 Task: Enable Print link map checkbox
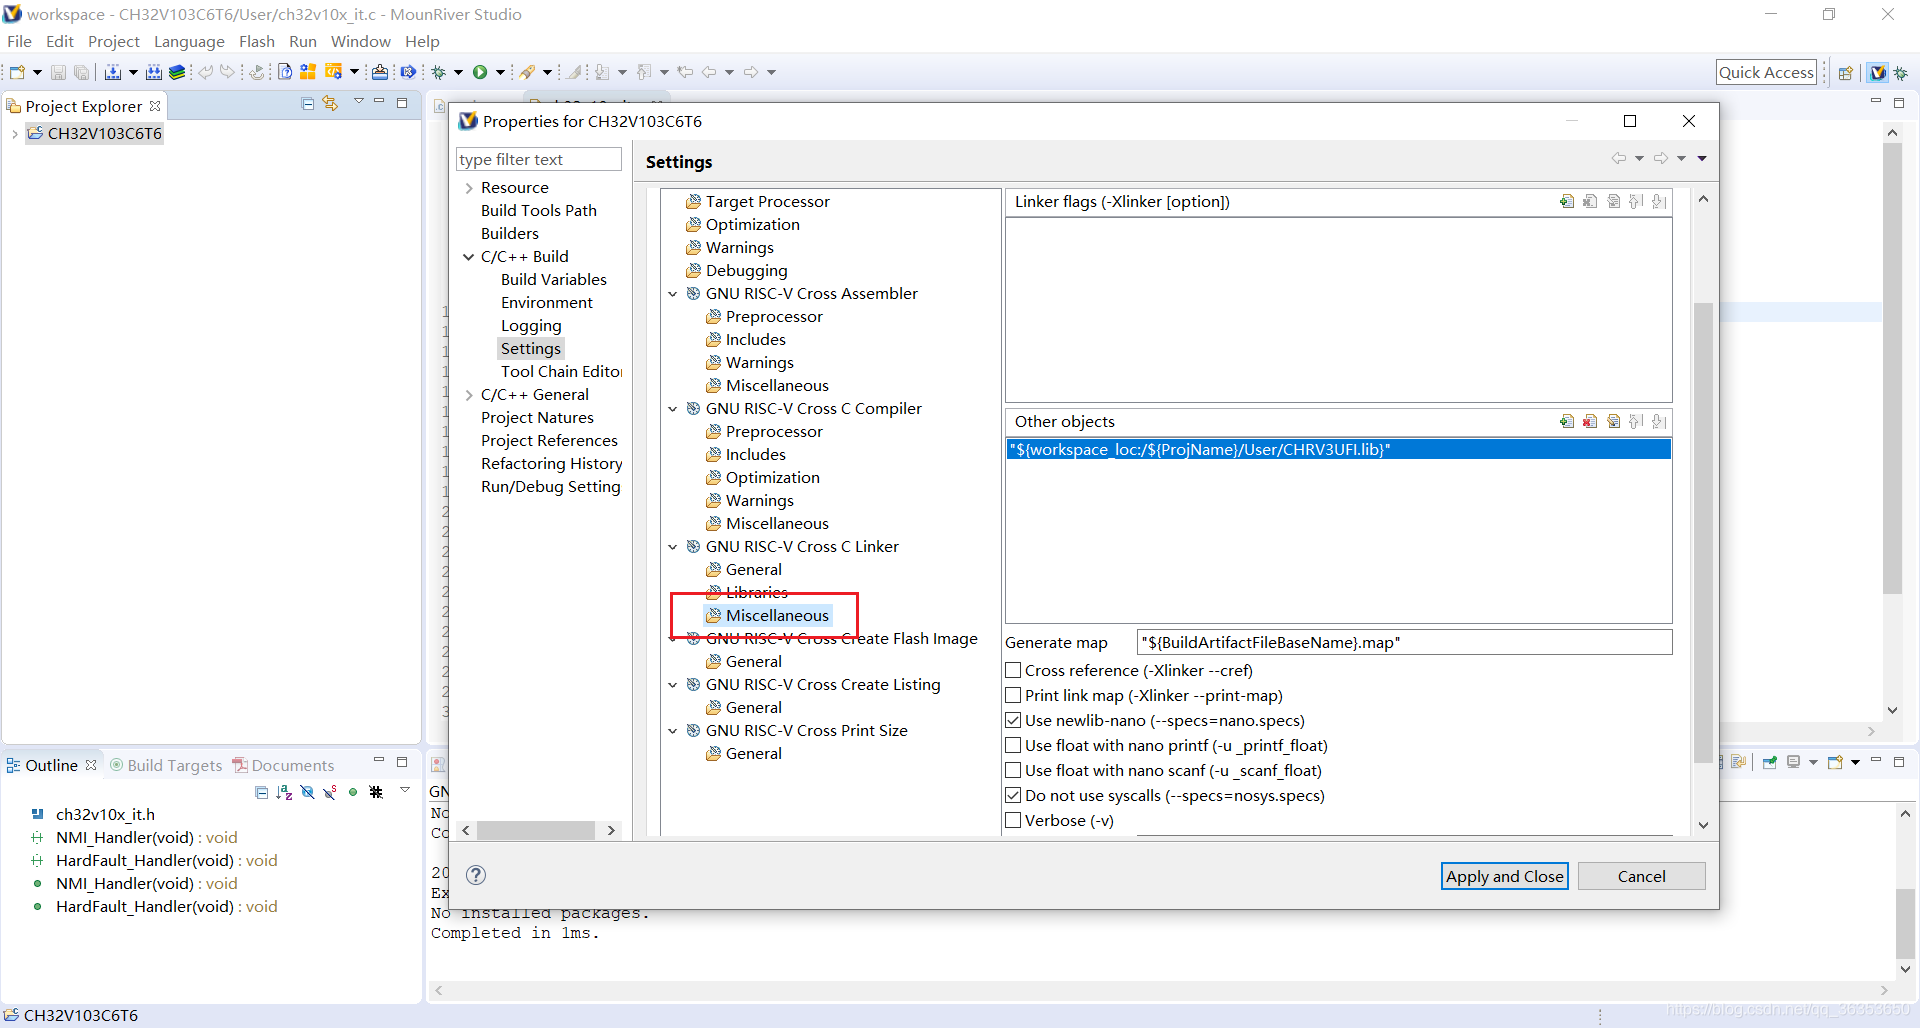[x=1013, y=695]
